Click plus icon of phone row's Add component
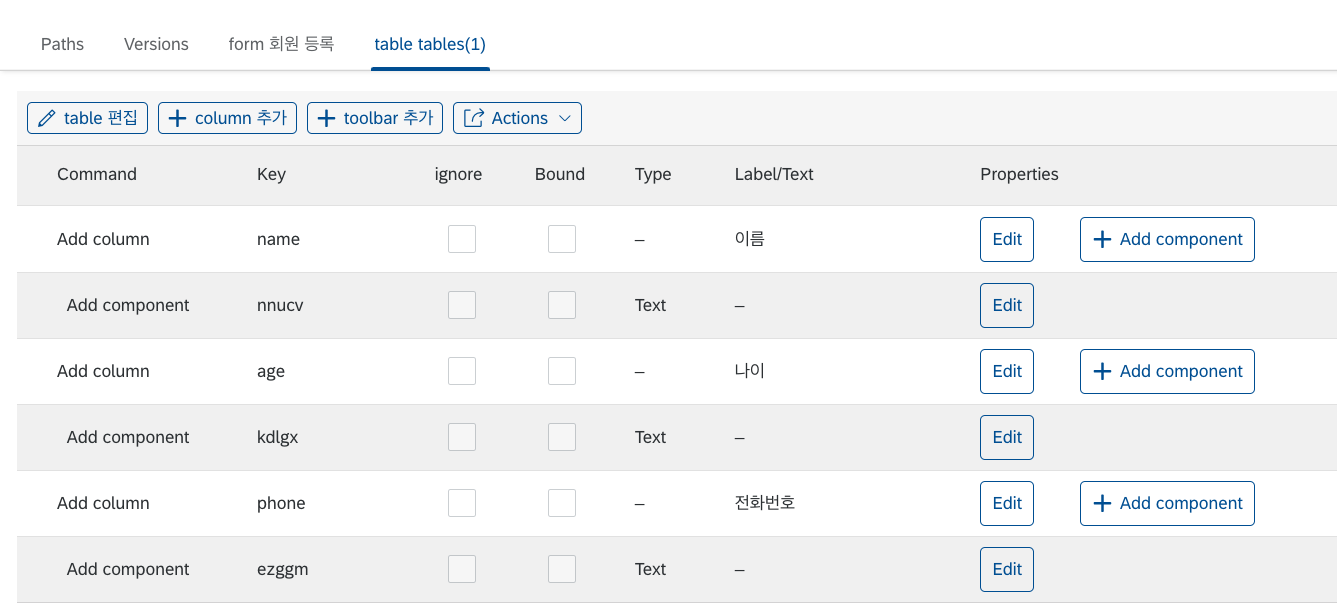Viewport: 1337px width, 615px height. [x=1102, y=503]
